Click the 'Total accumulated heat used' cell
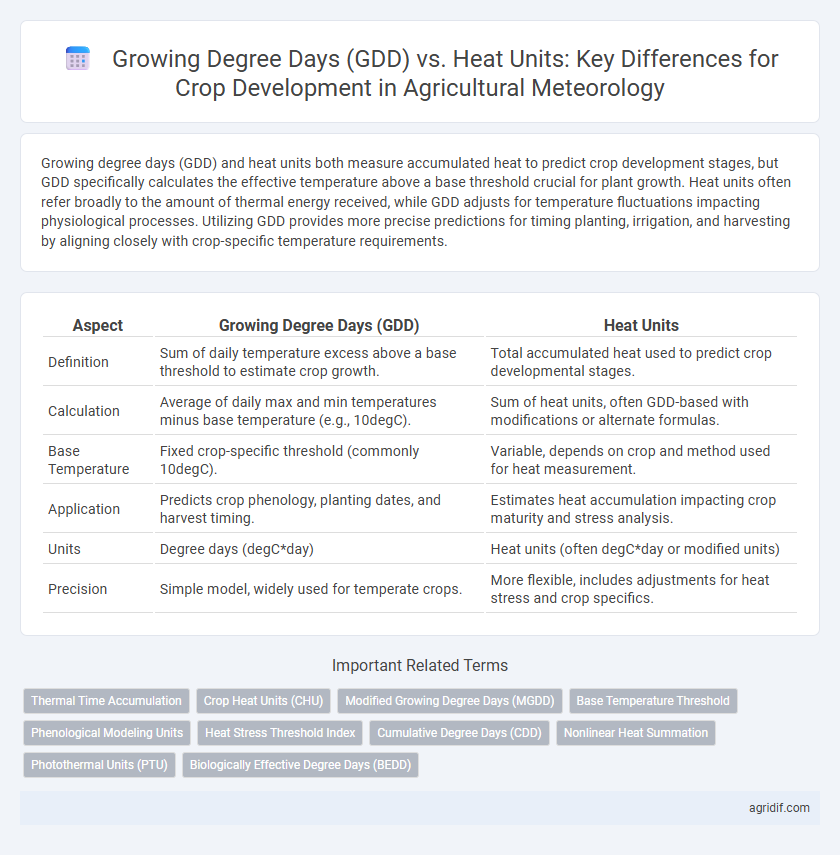The width and height of the screenshot is (840, 855). pos(641,362)
